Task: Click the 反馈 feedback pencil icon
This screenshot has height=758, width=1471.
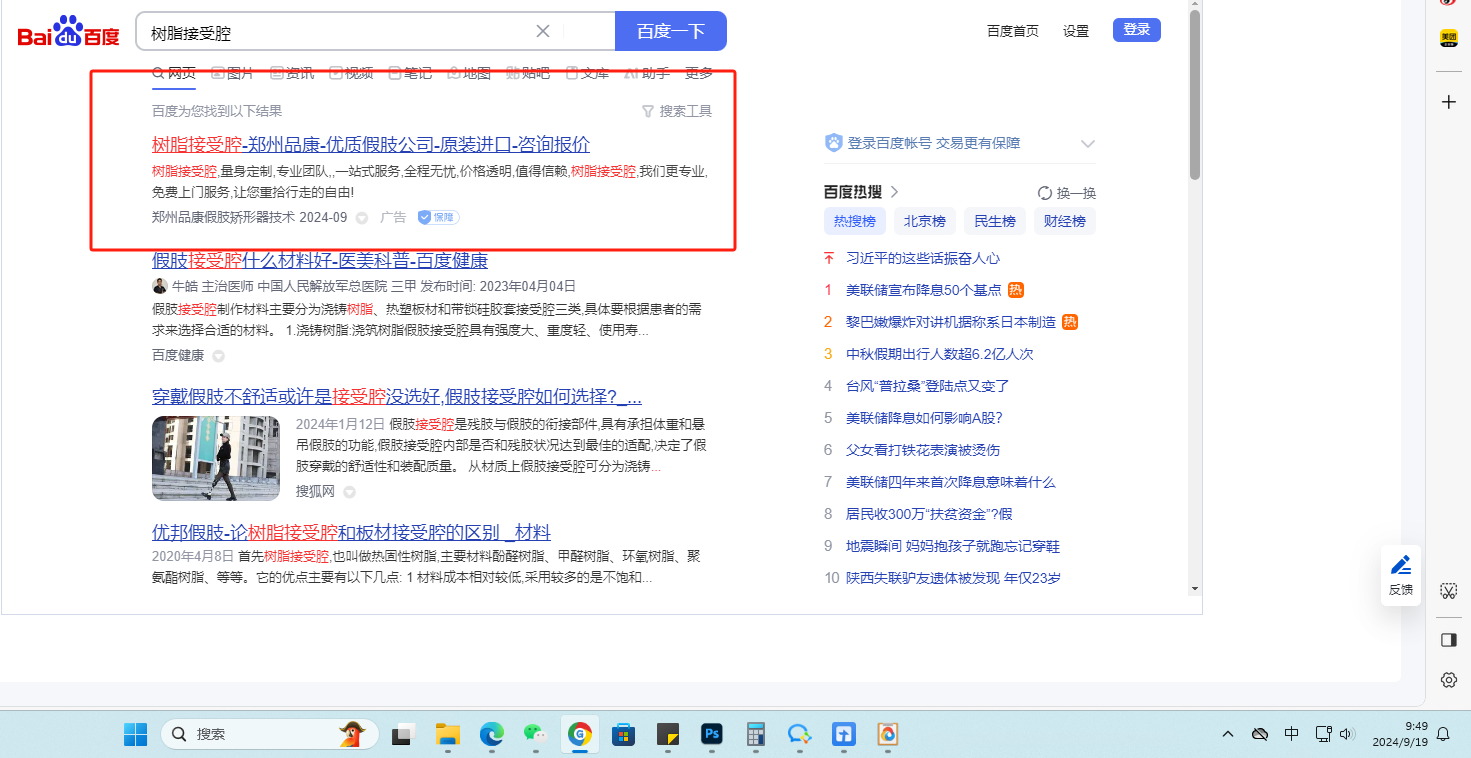Action: click(1401, 566)
